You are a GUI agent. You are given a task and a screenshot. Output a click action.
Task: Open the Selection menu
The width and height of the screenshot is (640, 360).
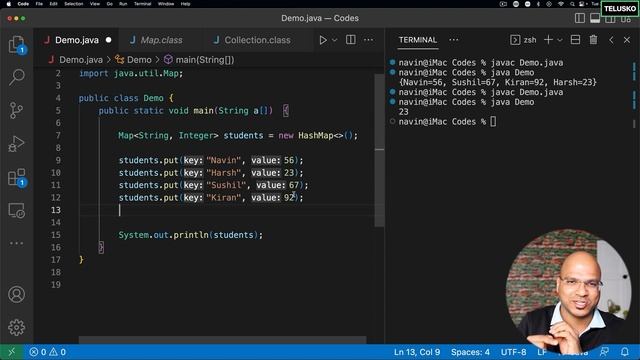(73, 4)
